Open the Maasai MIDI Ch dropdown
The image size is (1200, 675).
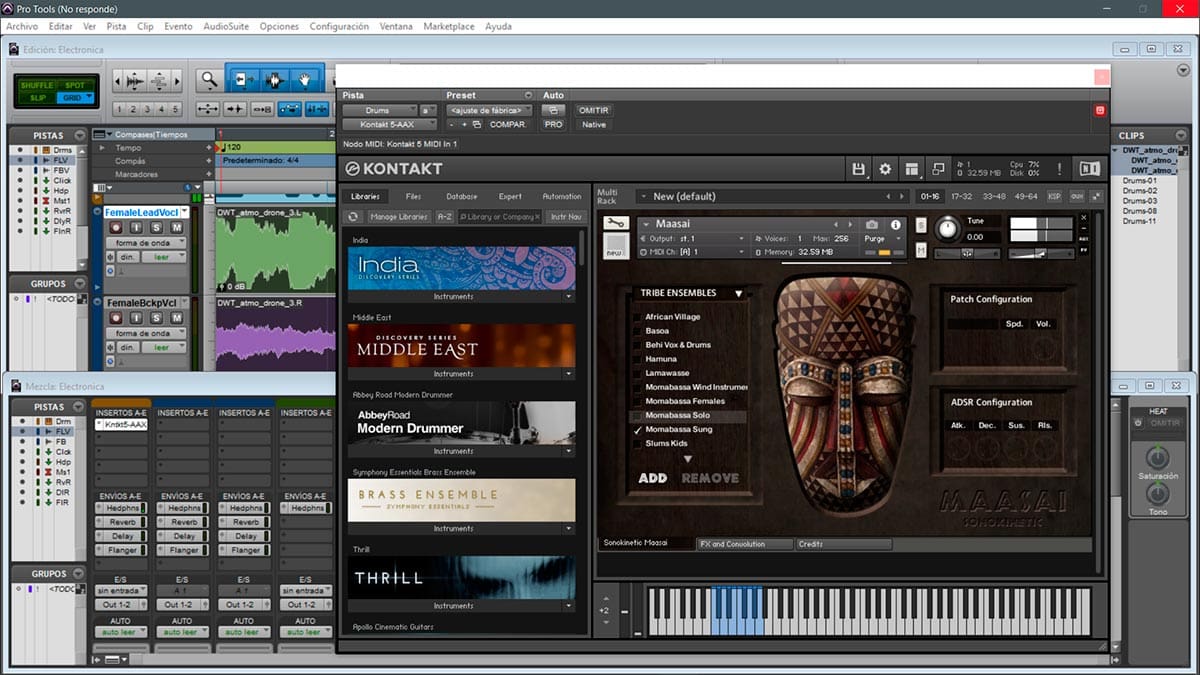click(x=693, y=252)
